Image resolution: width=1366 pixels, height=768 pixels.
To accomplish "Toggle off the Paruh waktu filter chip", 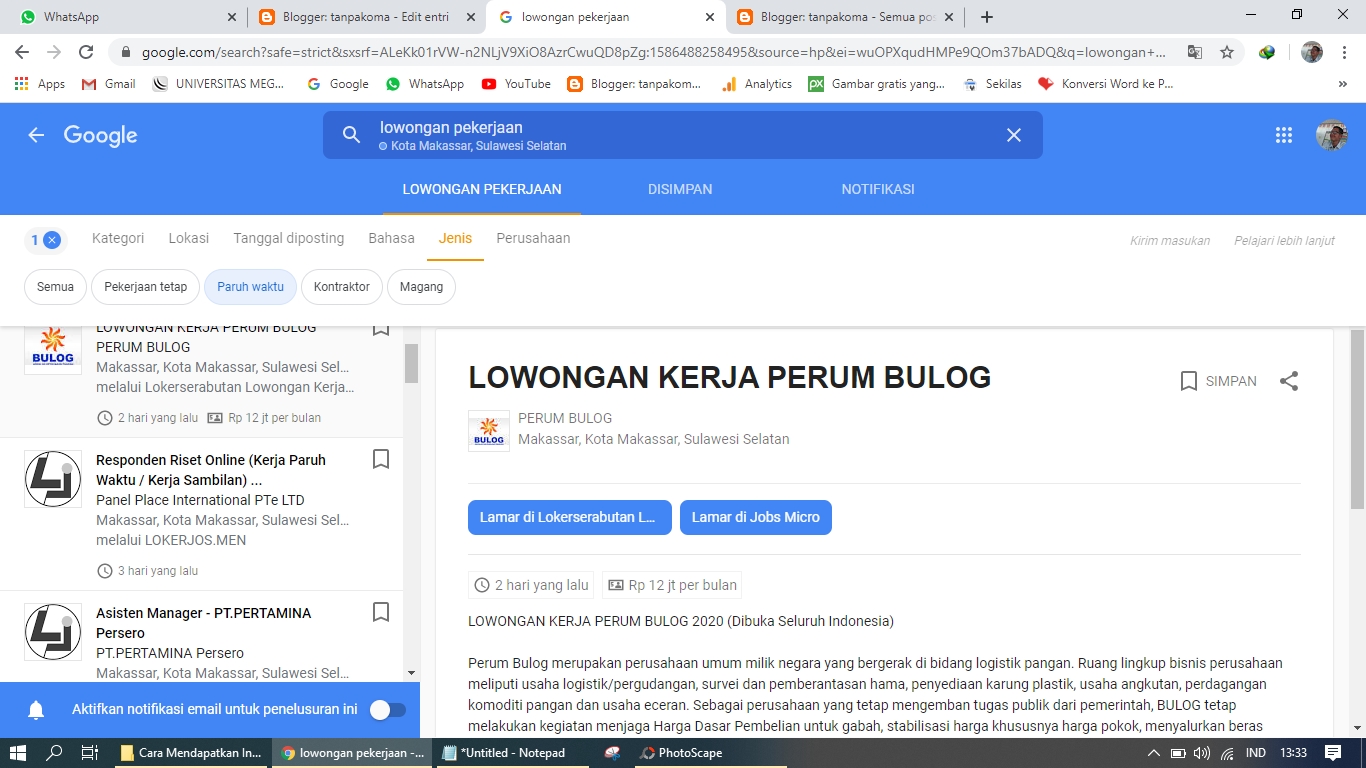I will 249,286.
